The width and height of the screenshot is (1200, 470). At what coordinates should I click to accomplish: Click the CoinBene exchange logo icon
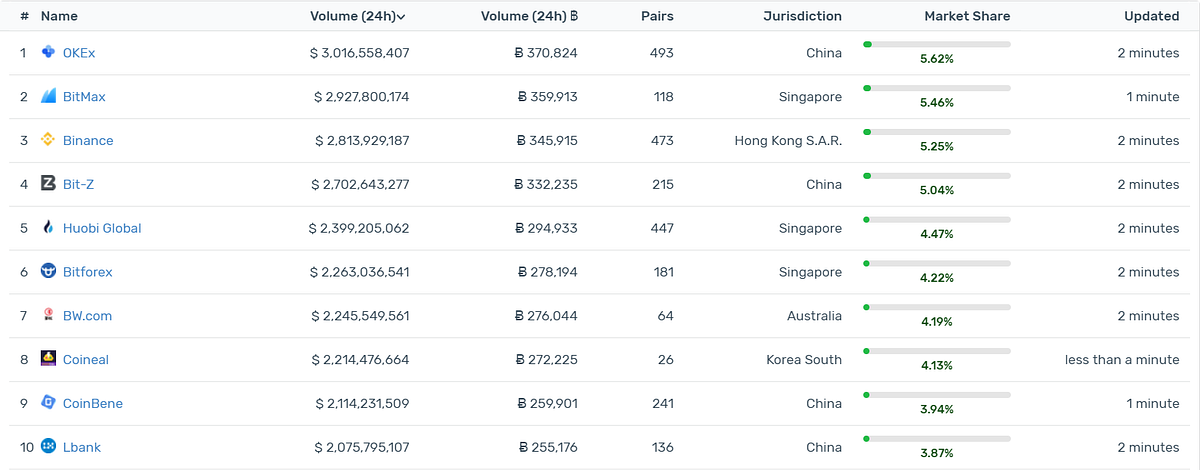(48, 403)
